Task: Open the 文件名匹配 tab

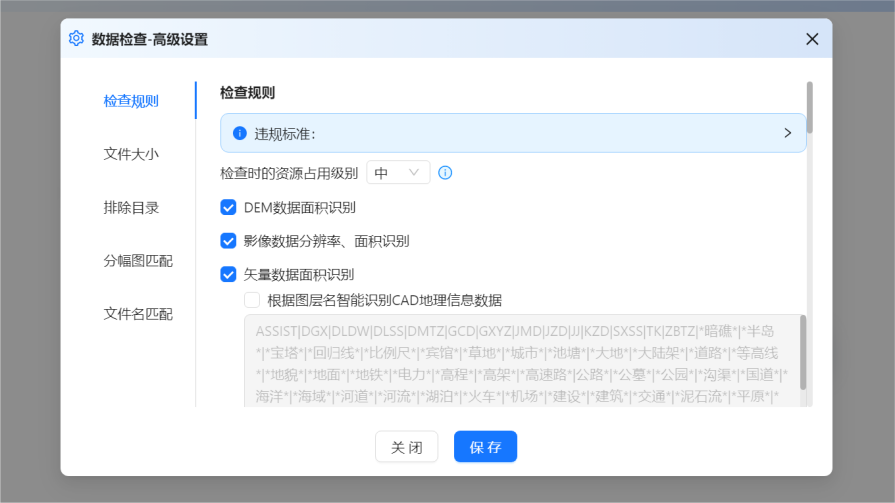Action: click(138, 314)
